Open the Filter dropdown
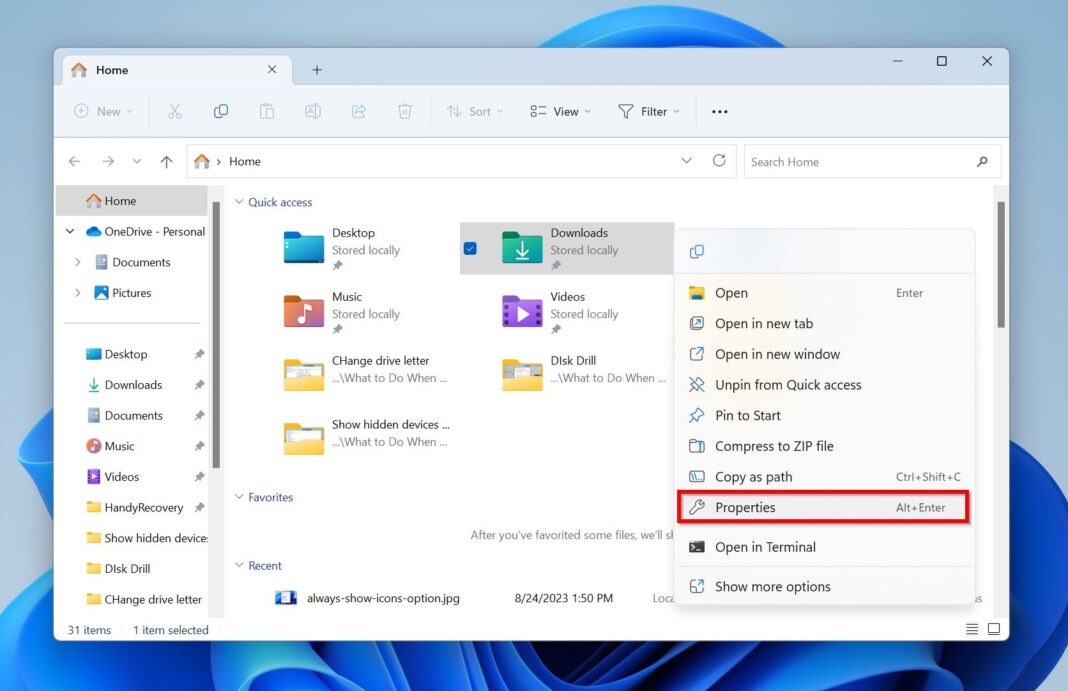1068x691 pixels. [x=649, y=111]
